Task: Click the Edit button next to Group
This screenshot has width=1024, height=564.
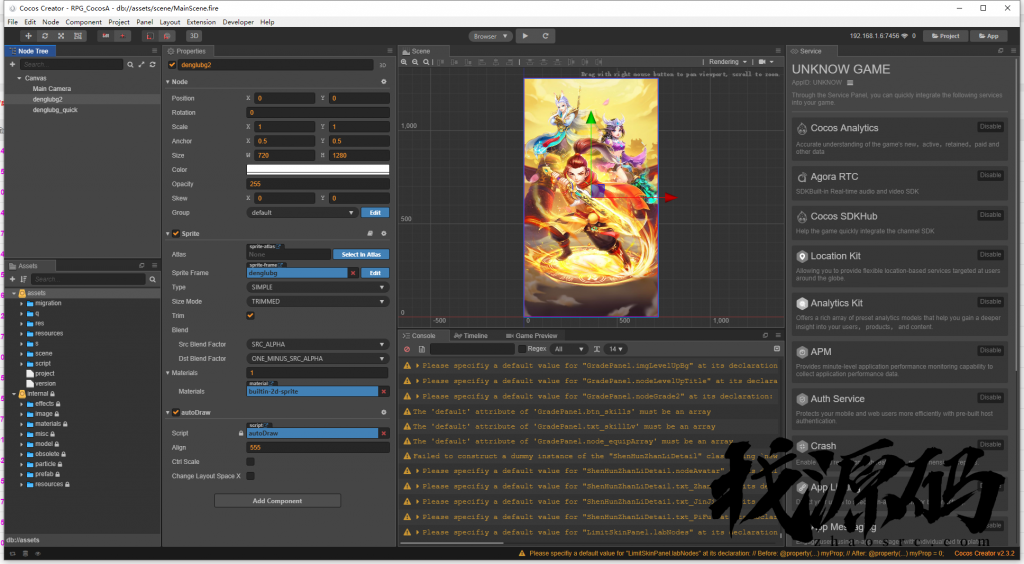Action: coord(375,213)
